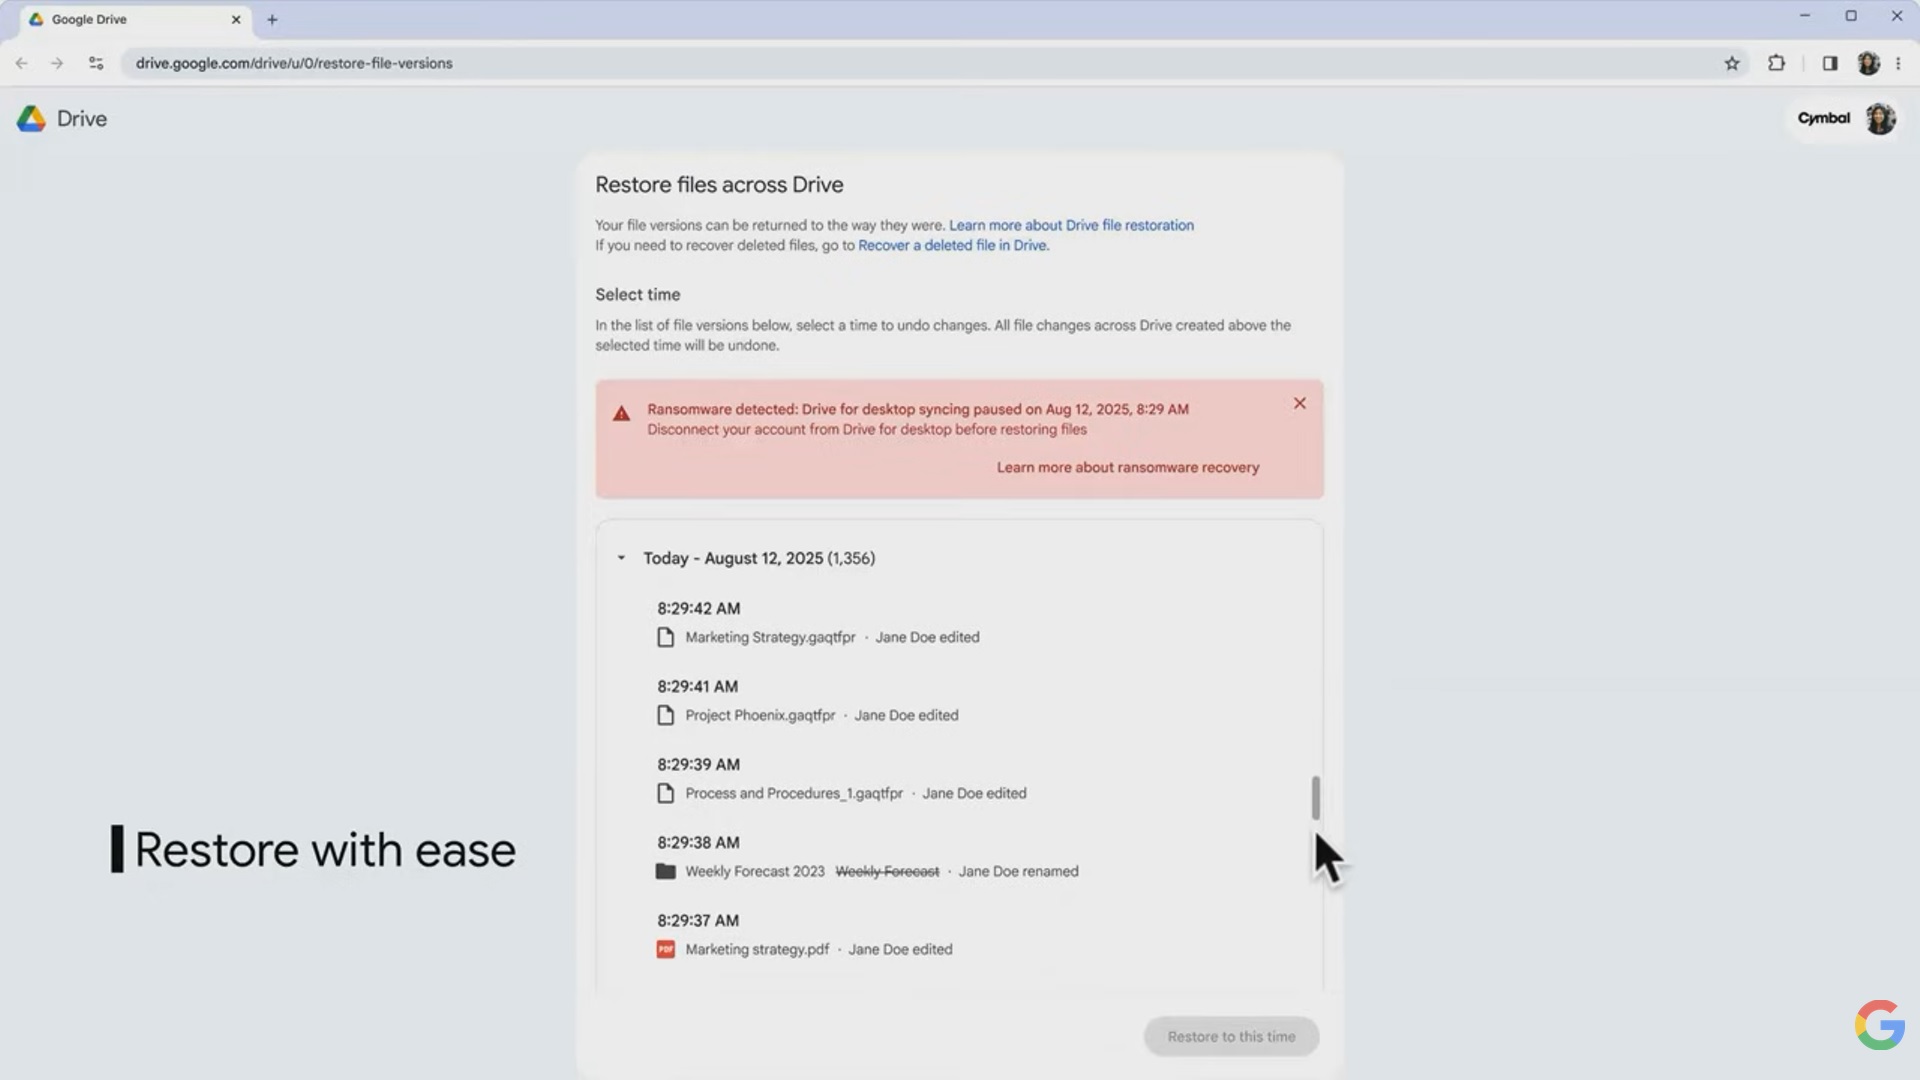Open the Chrome side panel icon

tap(1829, 63)
